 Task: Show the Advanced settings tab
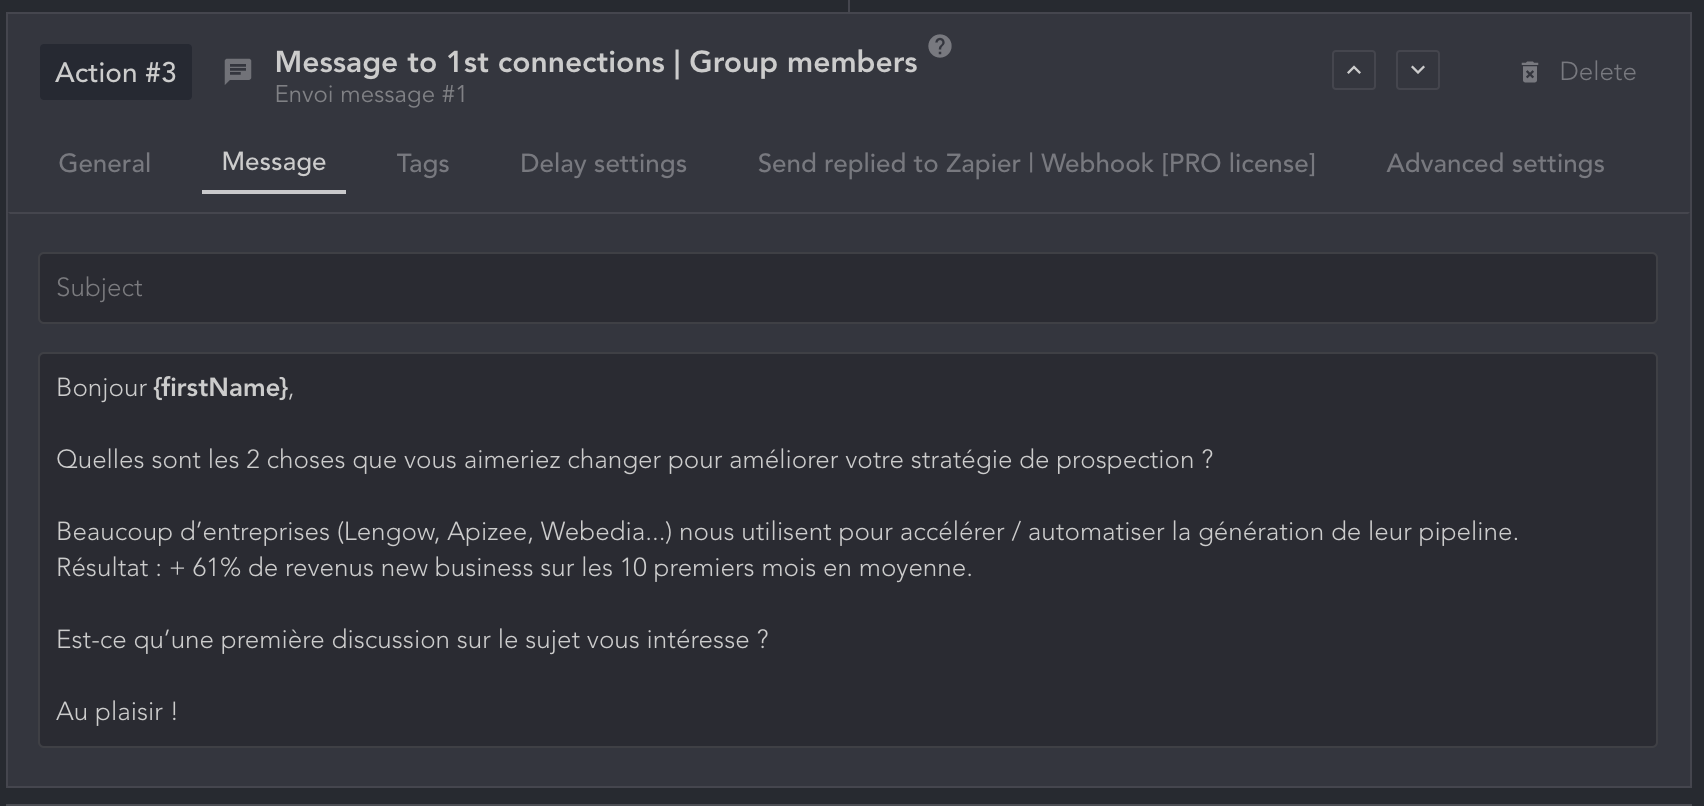pos(1495,164)
